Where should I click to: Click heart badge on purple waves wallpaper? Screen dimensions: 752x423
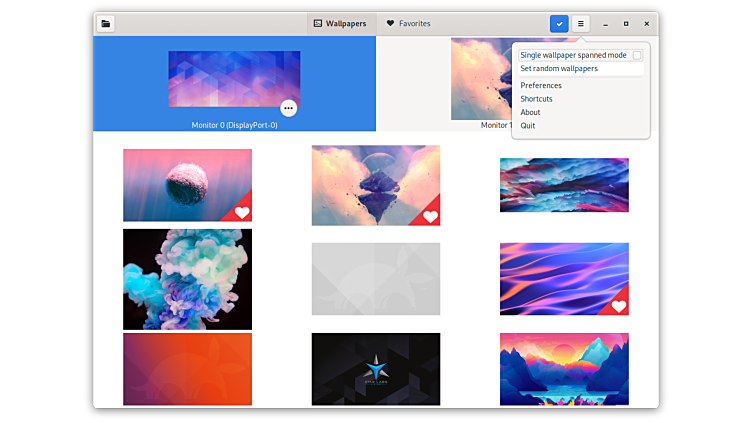click(x=618, y=306)
